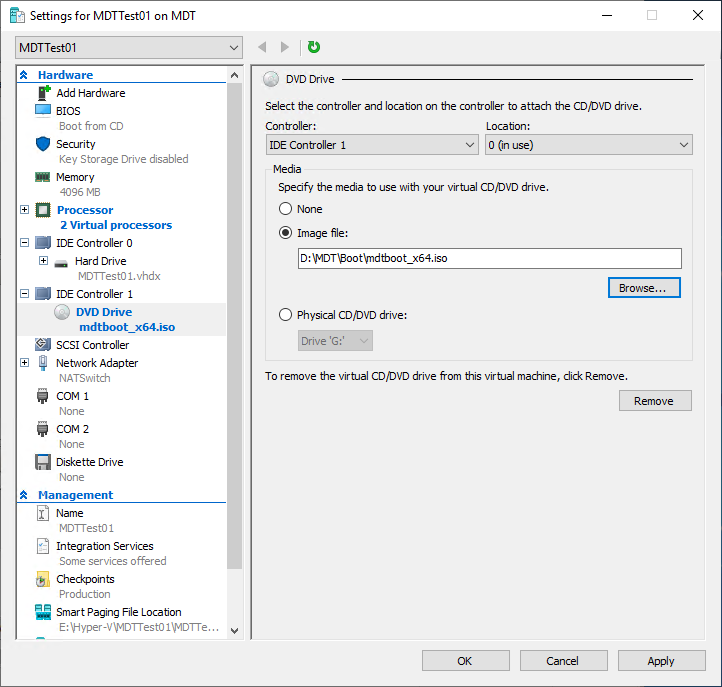This screenshot has height=687, width=722.
Task: Click the COM 2 port icon
Action: [42, 429]
